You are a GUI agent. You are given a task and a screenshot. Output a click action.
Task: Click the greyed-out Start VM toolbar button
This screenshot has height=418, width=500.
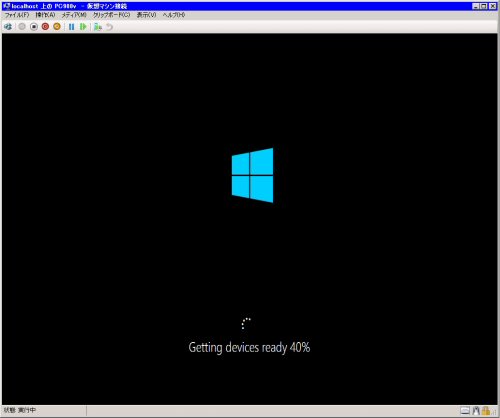[22, 27]
